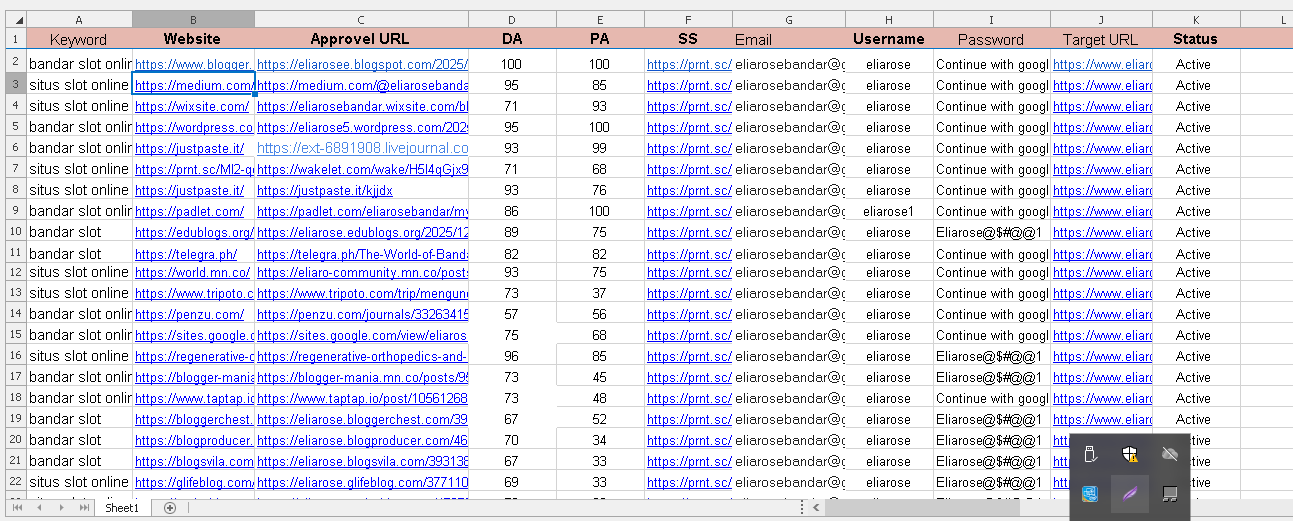Select column I header
The width and height of the screenshot is (1293, 521).
click(992, 20)
